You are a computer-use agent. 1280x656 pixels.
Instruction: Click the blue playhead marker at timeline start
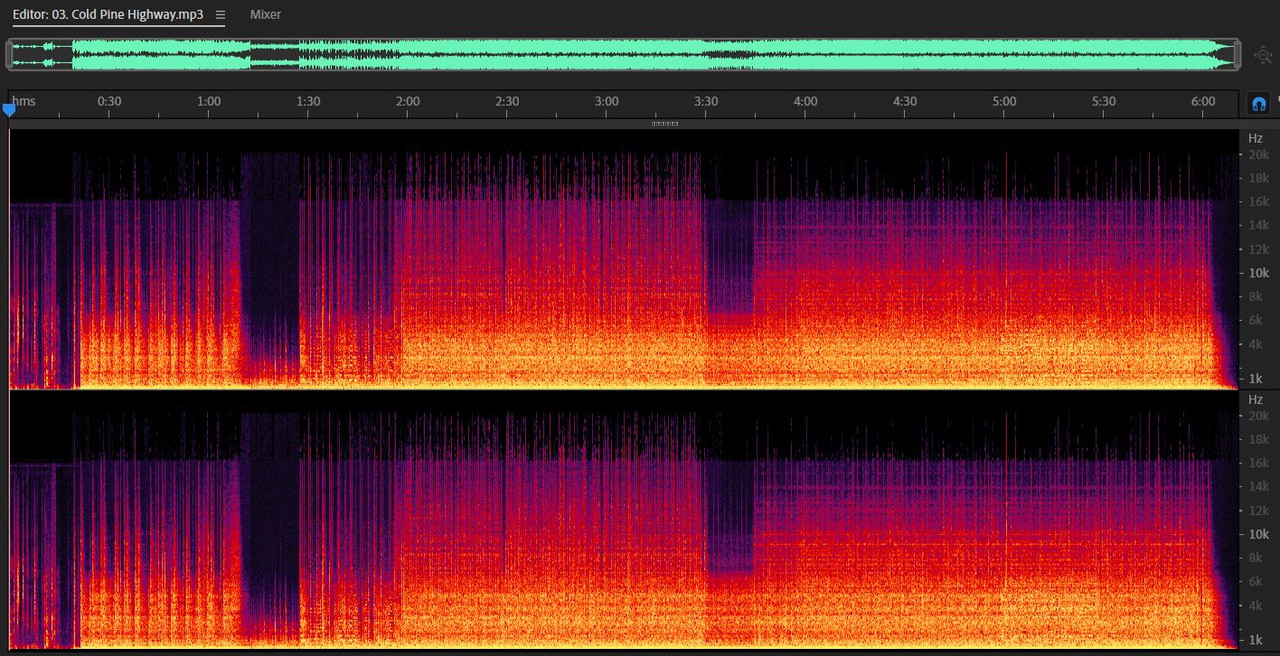(x=9, y=110)
